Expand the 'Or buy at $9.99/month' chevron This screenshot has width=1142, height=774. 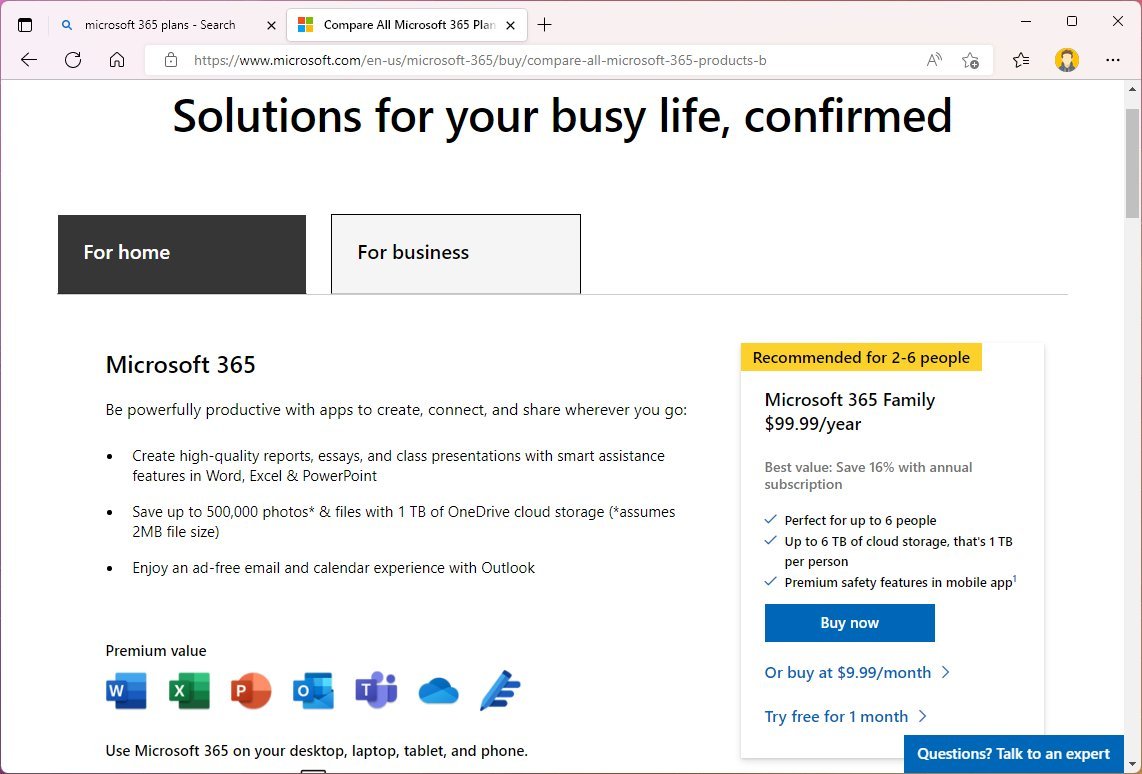click(x=944, y=673)
